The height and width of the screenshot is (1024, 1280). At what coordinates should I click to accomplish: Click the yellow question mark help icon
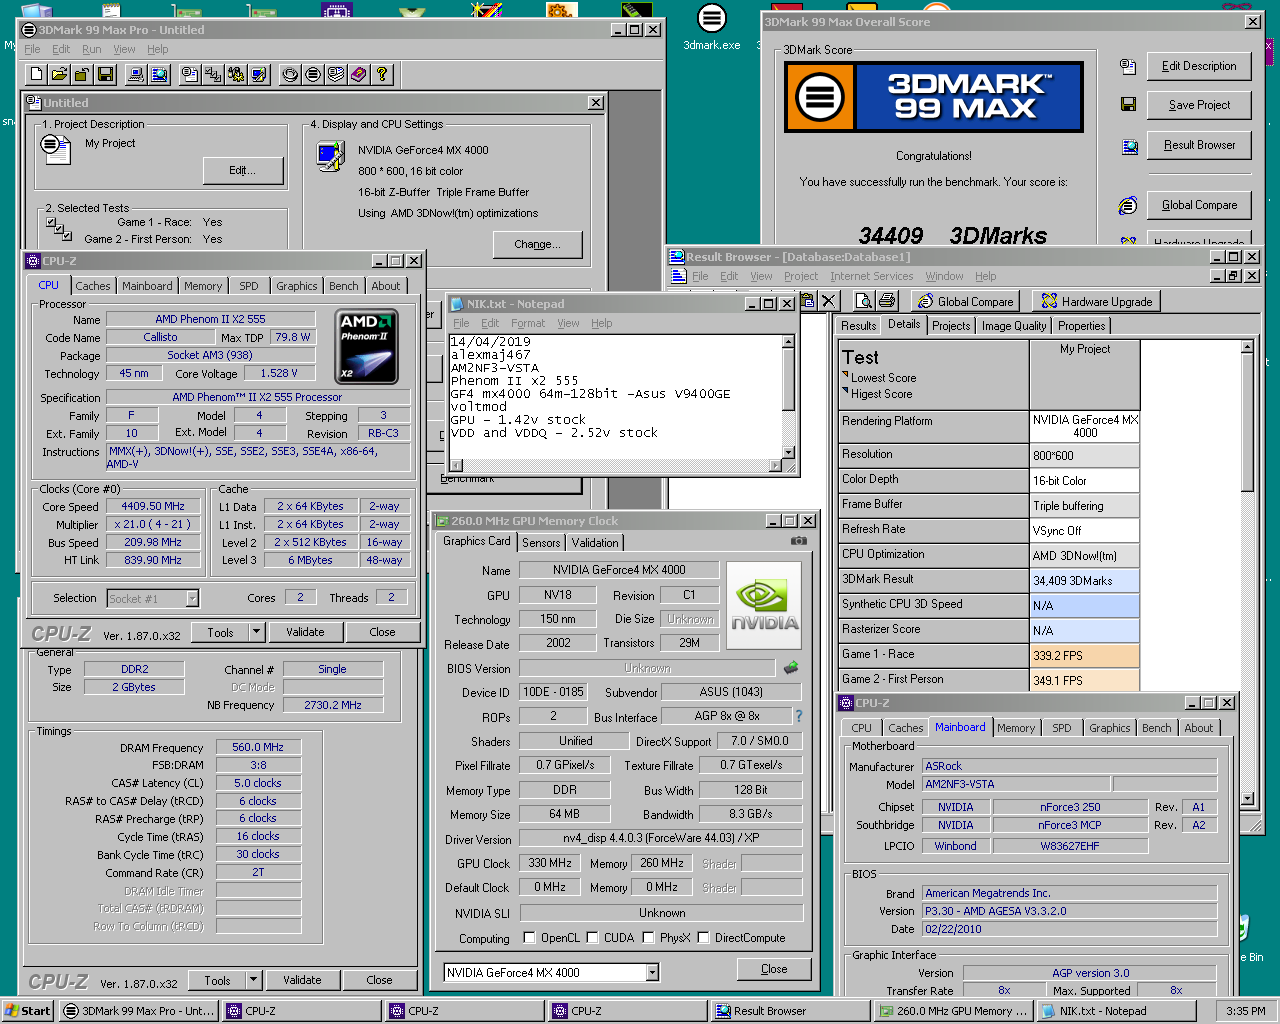click(x=382, y=74)
